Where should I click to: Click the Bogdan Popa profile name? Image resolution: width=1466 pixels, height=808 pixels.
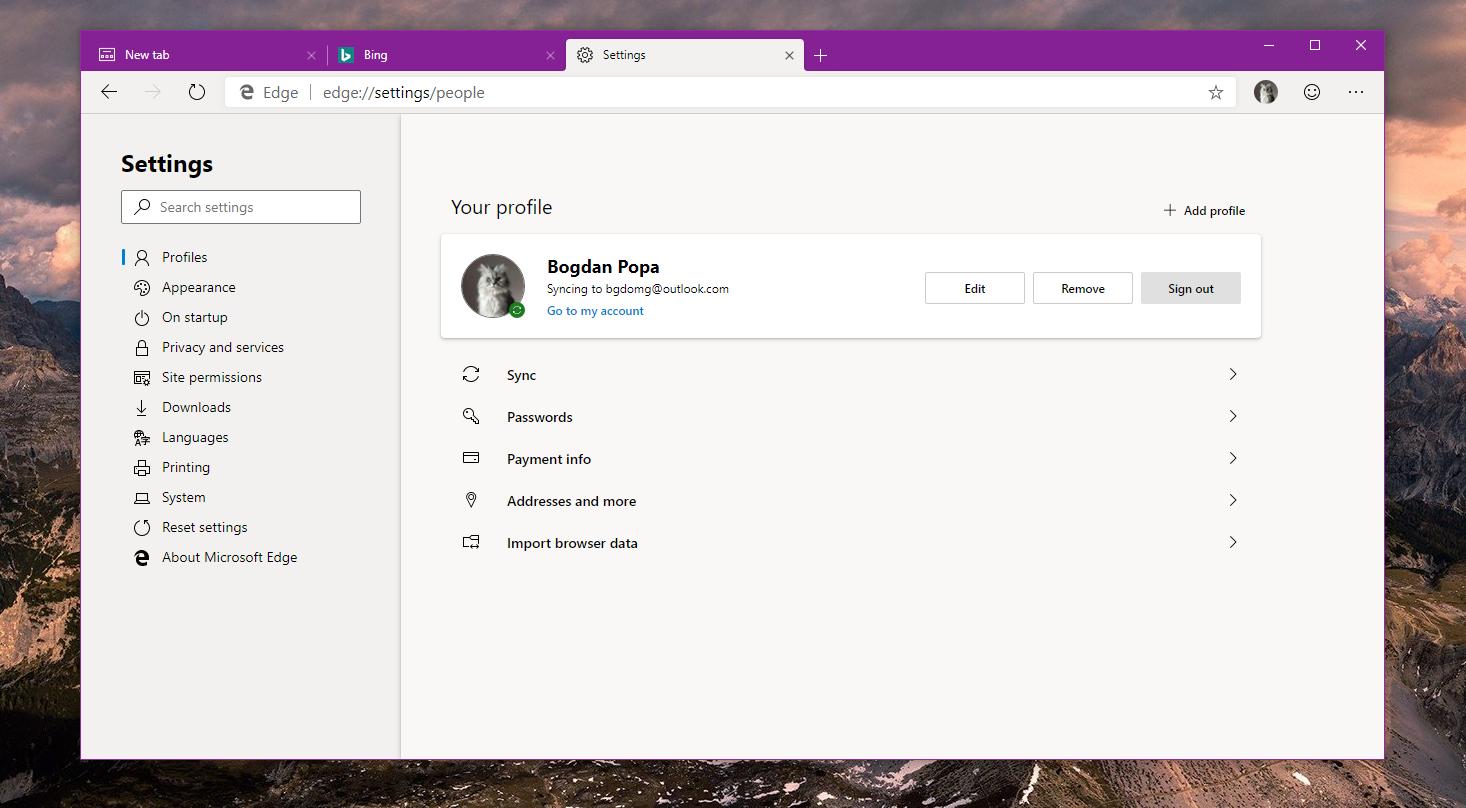[603, 267]
